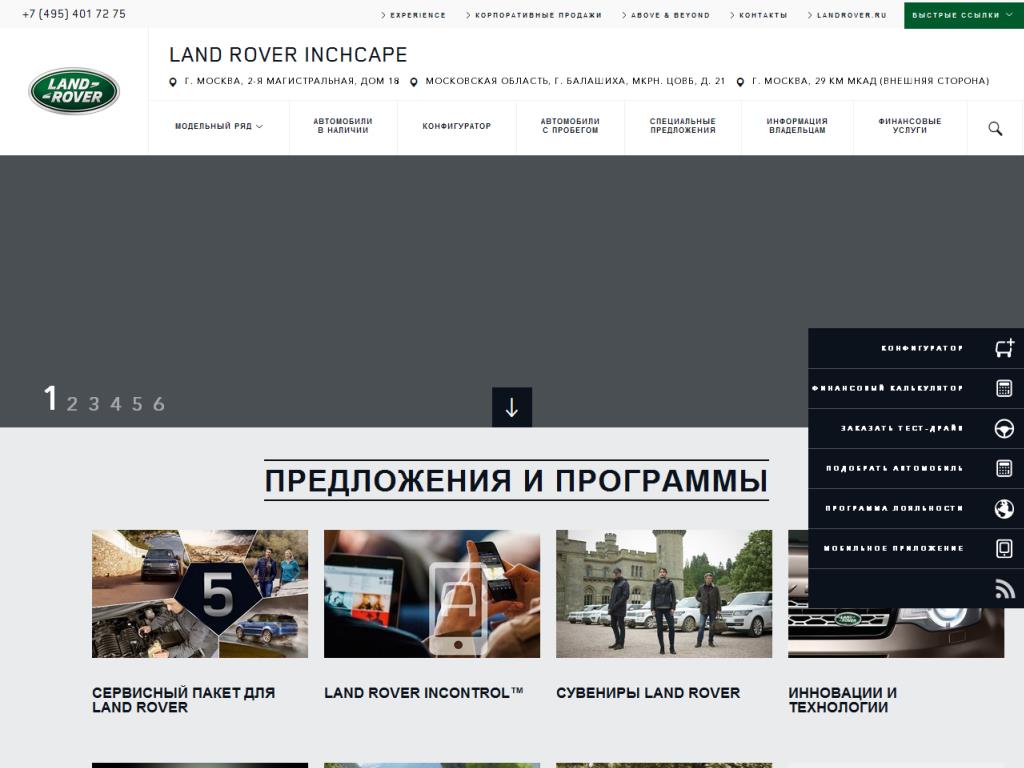
Task: Click address г. Москва, 2-я Магистральная, дом 18
Action: click(x=292, y=81)
